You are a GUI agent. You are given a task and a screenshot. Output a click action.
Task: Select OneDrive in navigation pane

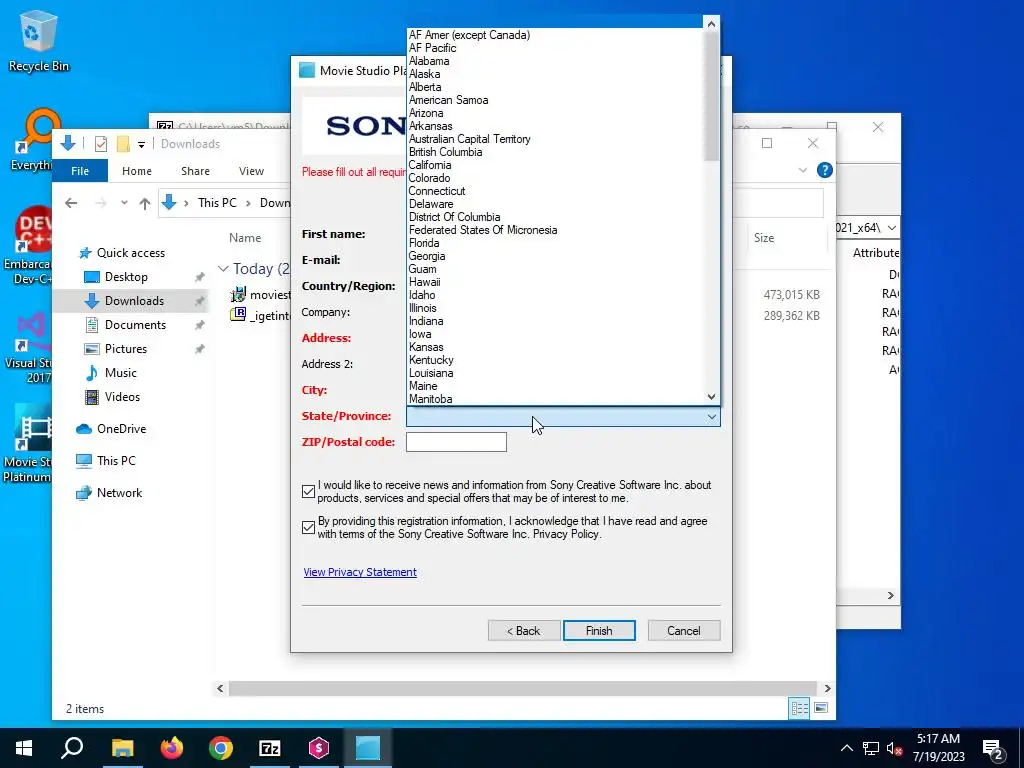coord(121,429)
